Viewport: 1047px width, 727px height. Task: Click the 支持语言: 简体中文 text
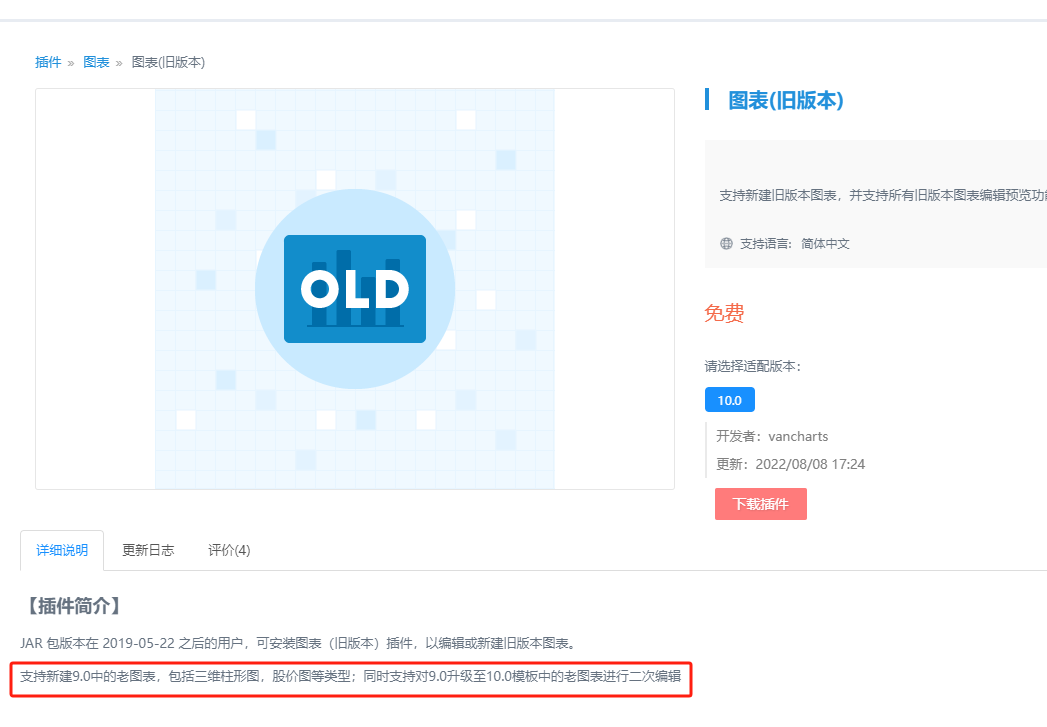(x=795, y=244)
